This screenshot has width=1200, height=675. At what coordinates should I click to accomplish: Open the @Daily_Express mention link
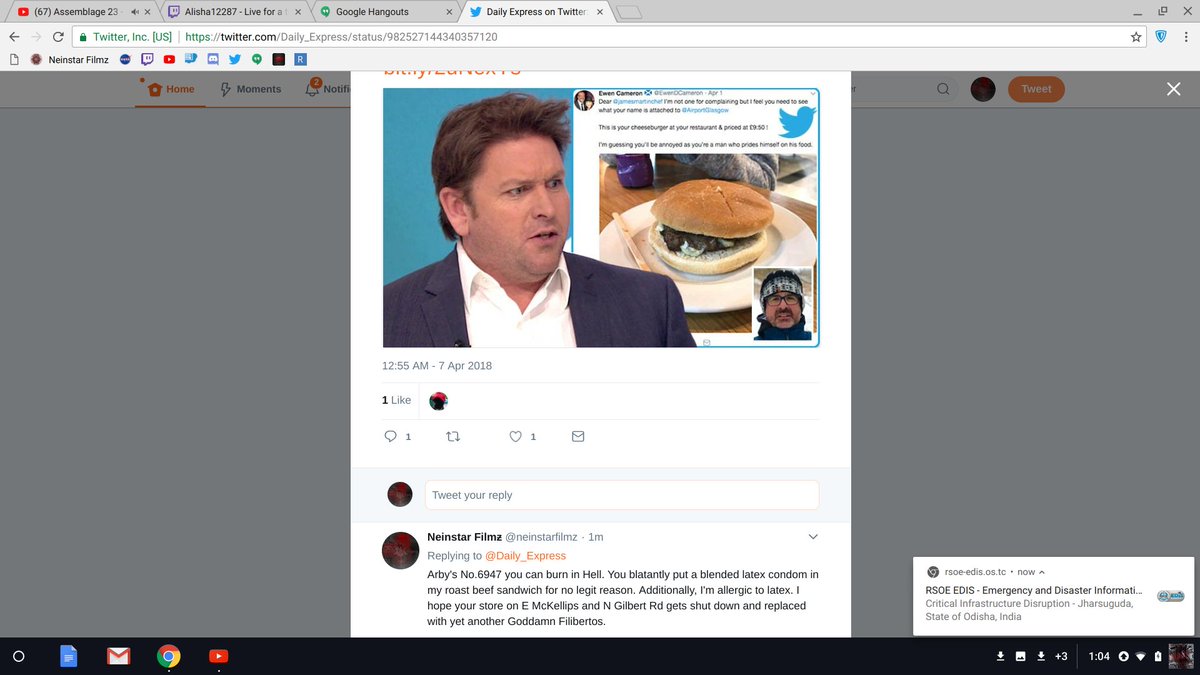[525, 555]
